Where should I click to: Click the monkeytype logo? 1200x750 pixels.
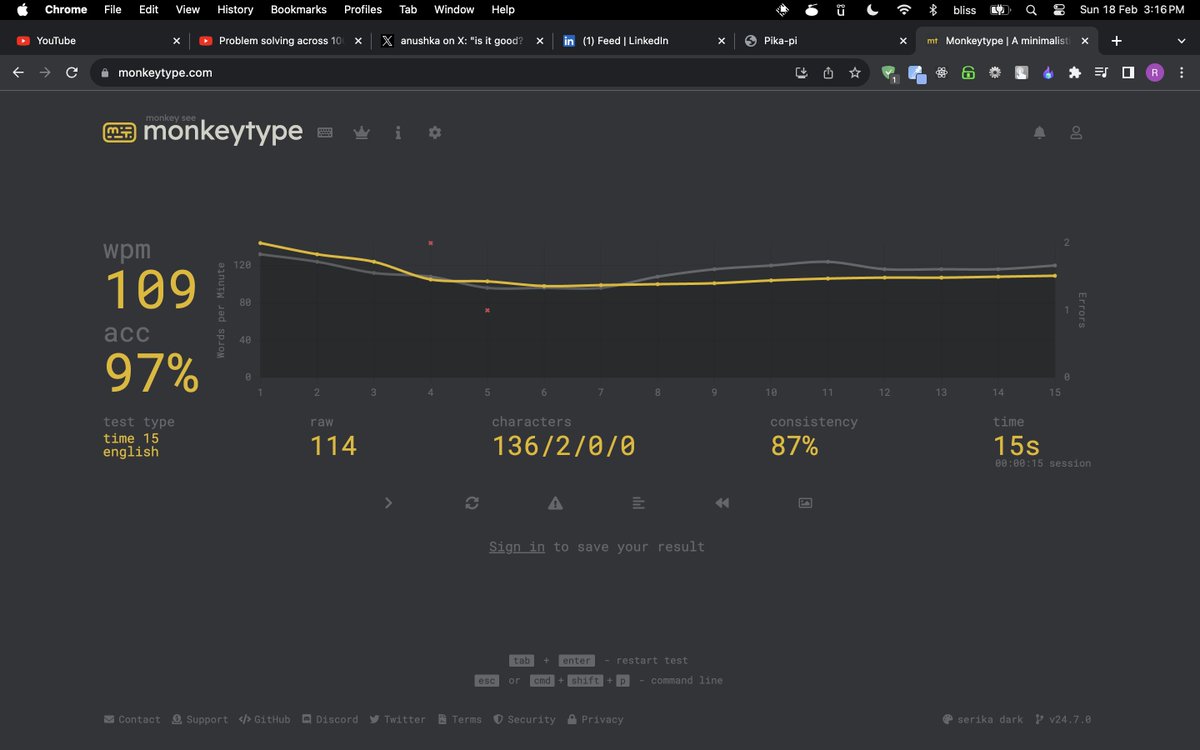[203, 131]
